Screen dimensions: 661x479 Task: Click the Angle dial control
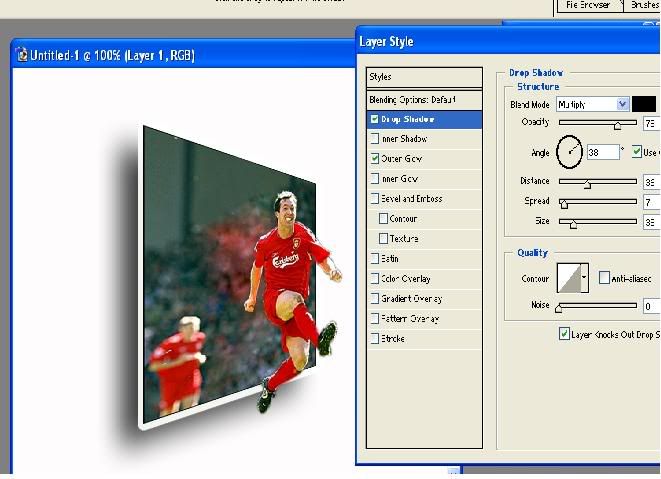tap(569, 152)
